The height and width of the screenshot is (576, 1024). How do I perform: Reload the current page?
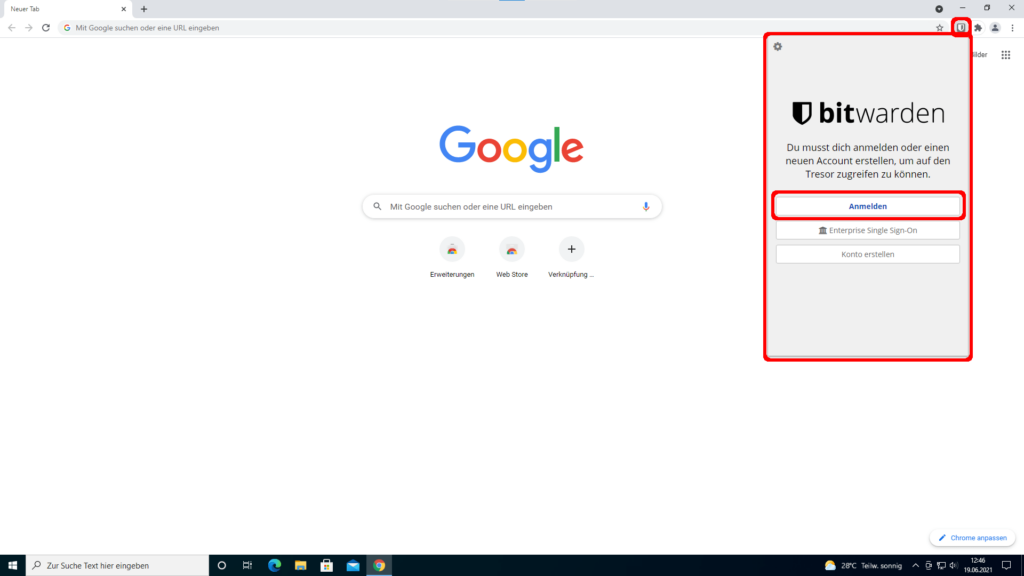pyautogui.click(x=46, y=28)
